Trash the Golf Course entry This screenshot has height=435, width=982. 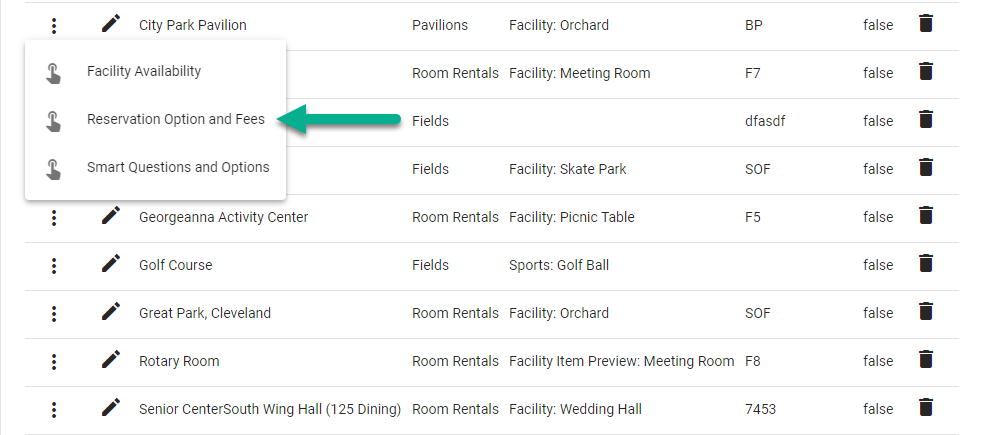pyautogui.click(x=926, y=264)
